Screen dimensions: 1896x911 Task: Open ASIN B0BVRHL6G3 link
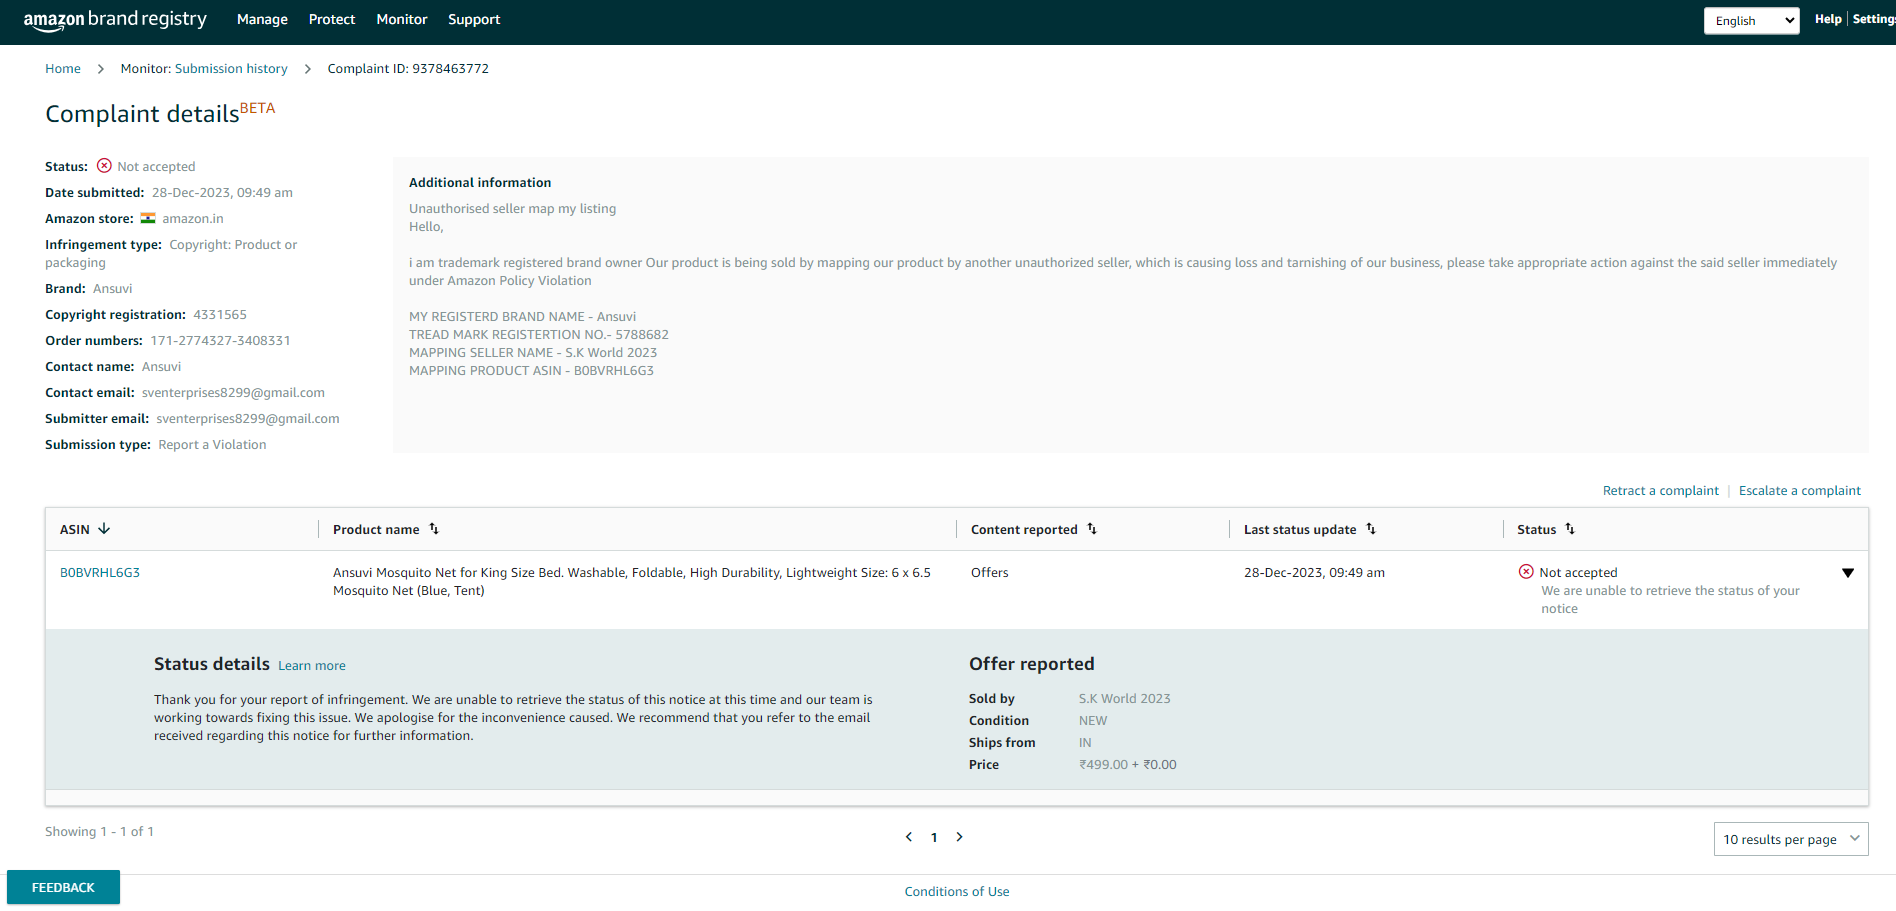pos(100,573)
